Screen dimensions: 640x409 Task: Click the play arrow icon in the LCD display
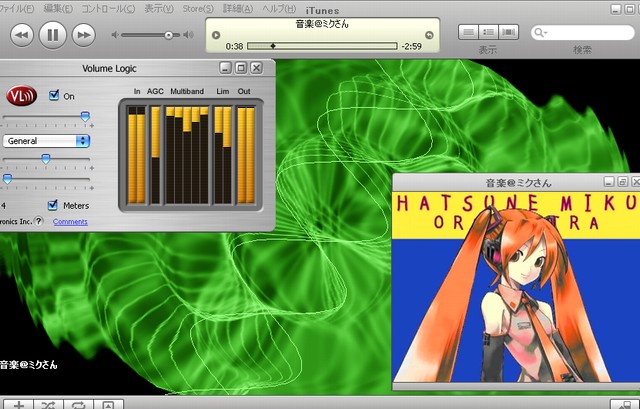(x=216, y=35)
